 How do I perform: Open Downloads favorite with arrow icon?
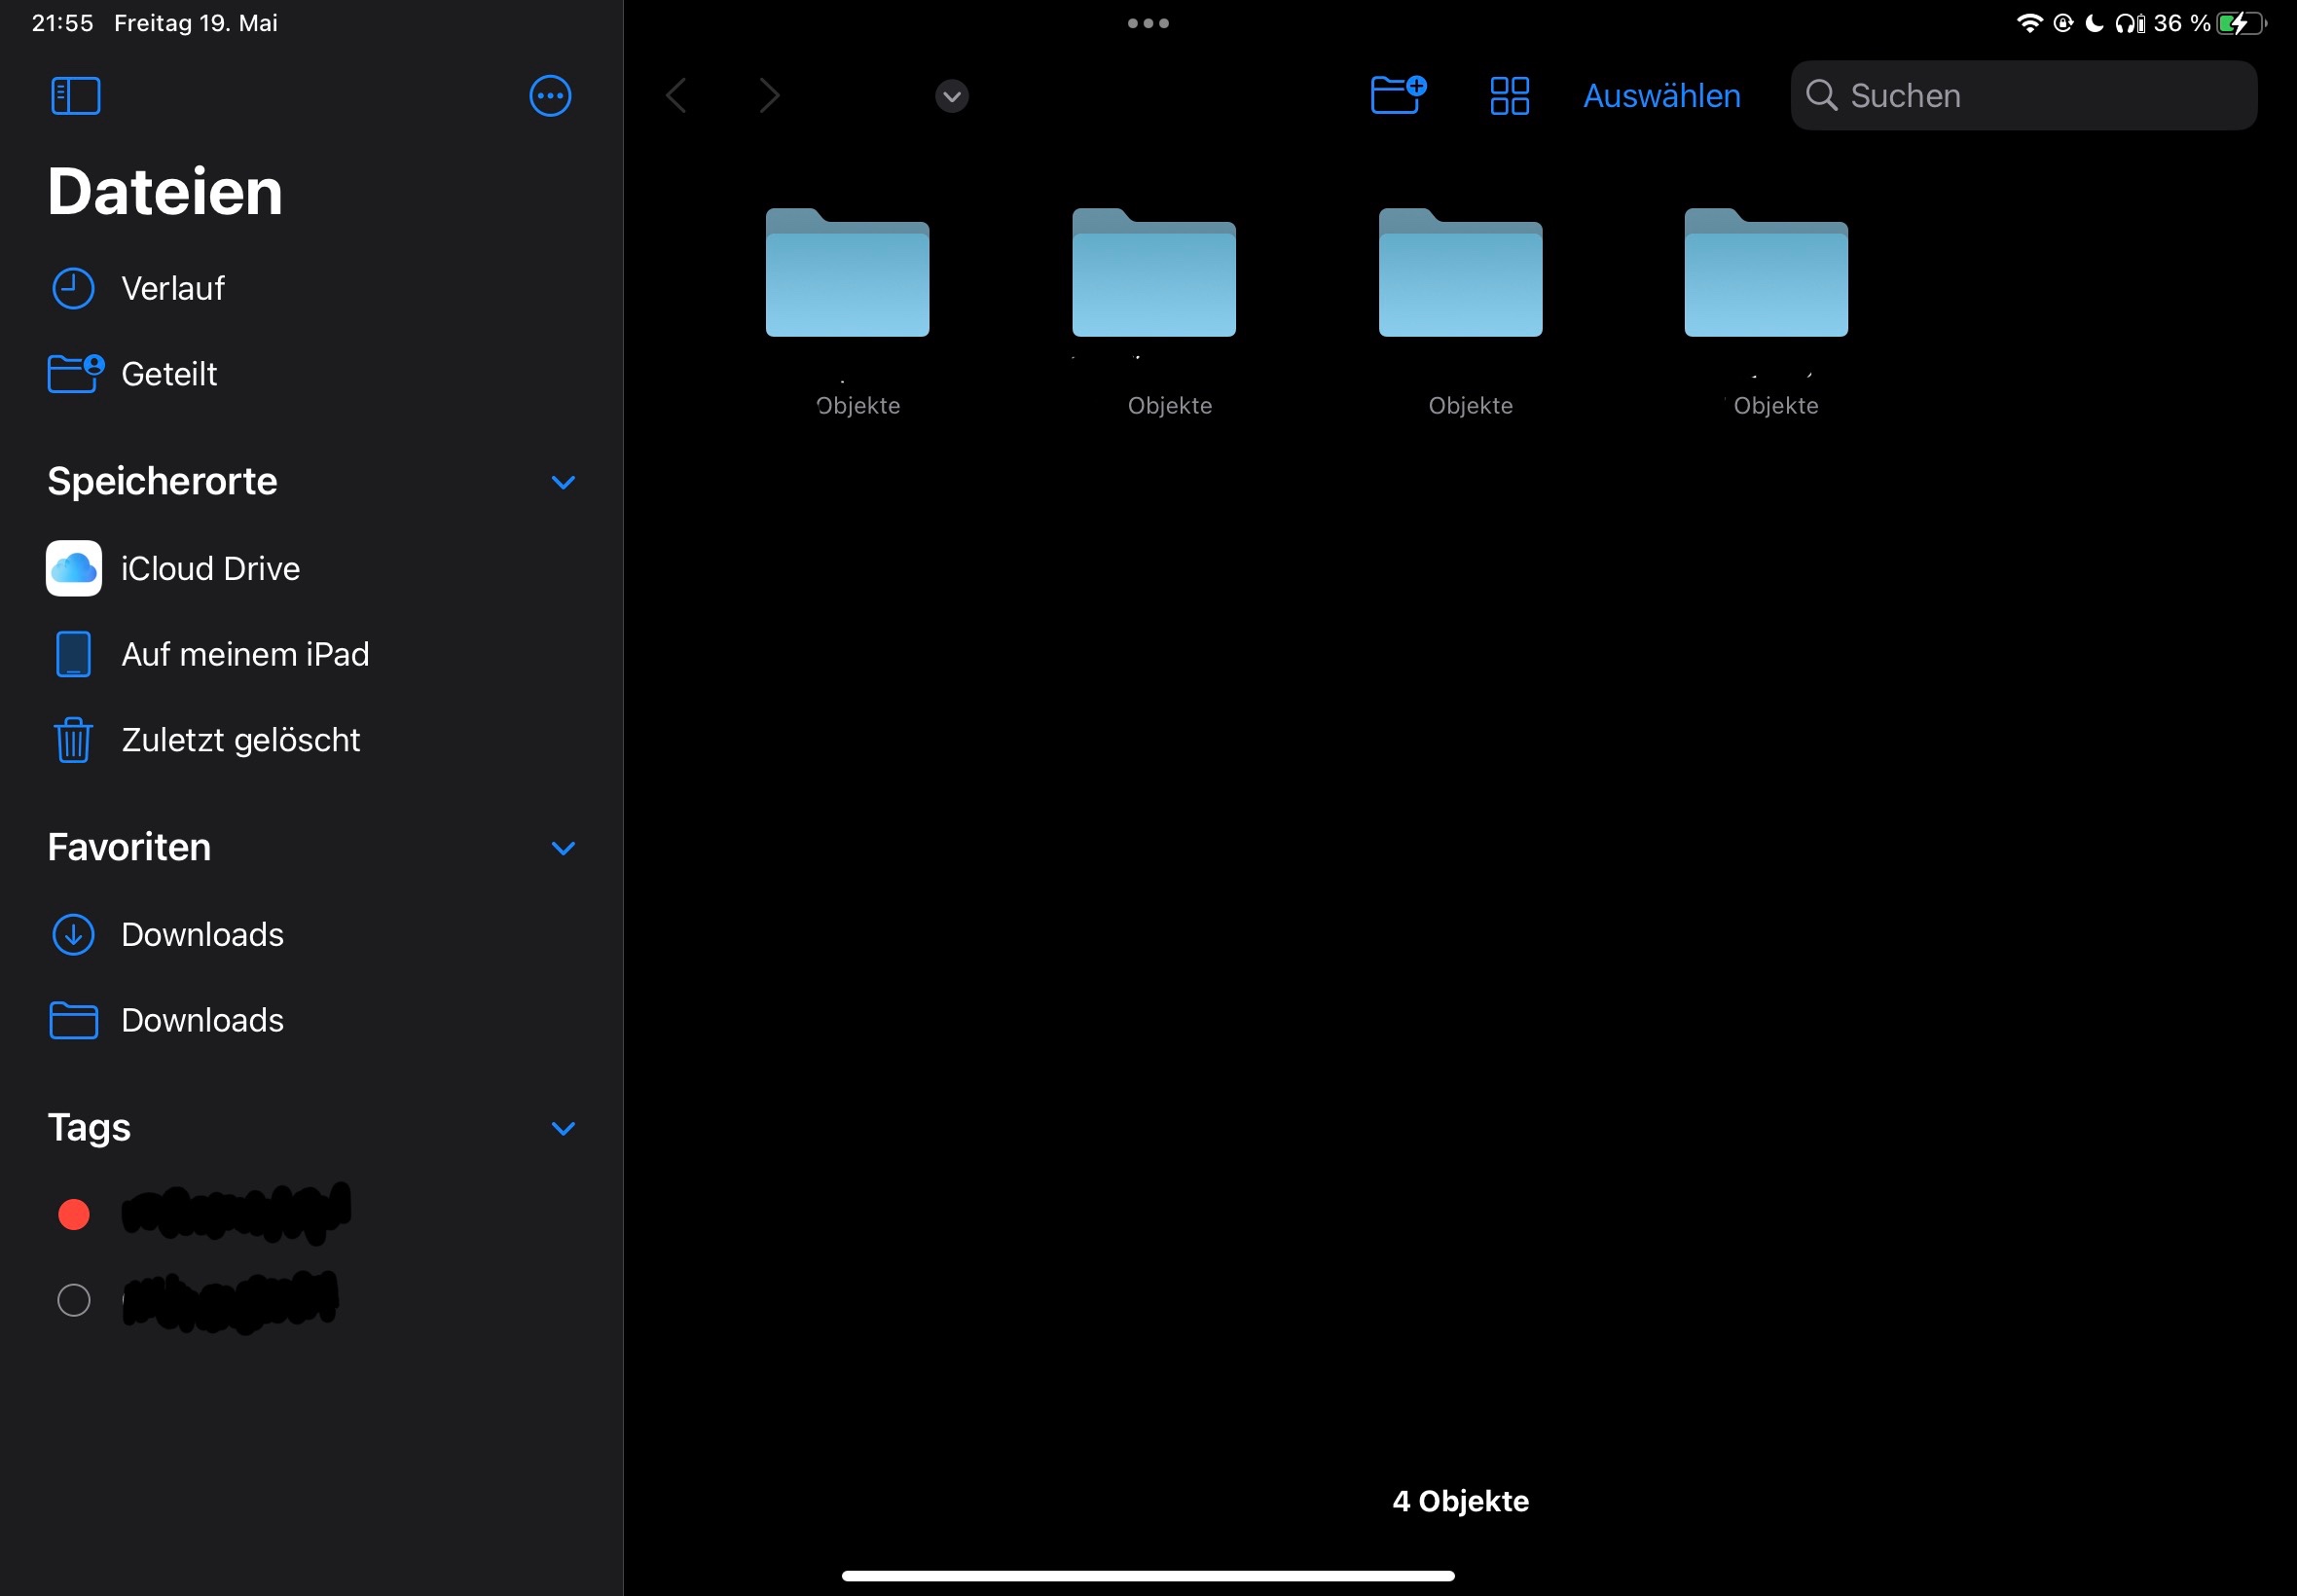pos(201,934)
